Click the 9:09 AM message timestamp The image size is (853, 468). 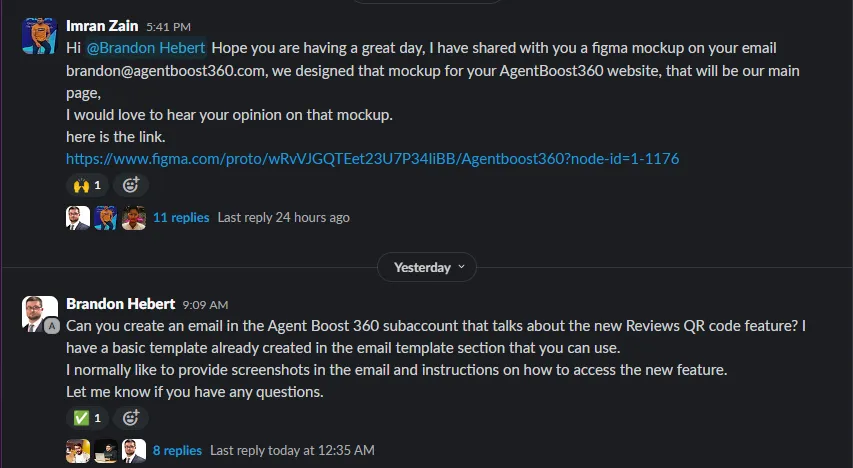[205, 304]
